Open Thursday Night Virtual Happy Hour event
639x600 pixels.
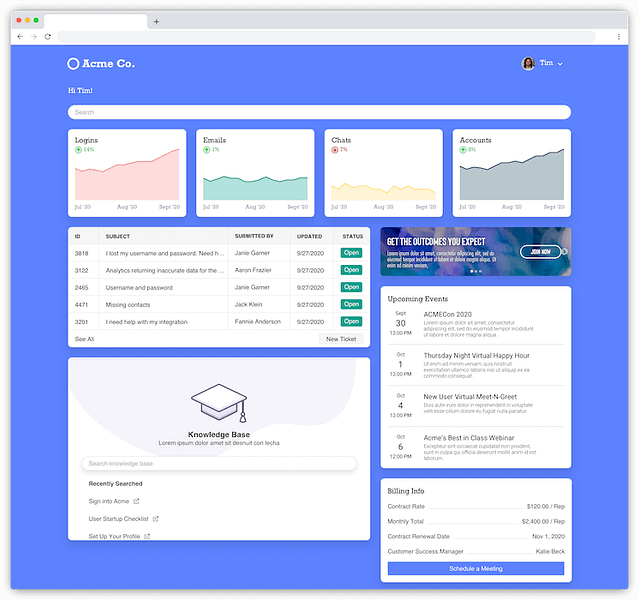pyautogui.click(x=476, y=355)
